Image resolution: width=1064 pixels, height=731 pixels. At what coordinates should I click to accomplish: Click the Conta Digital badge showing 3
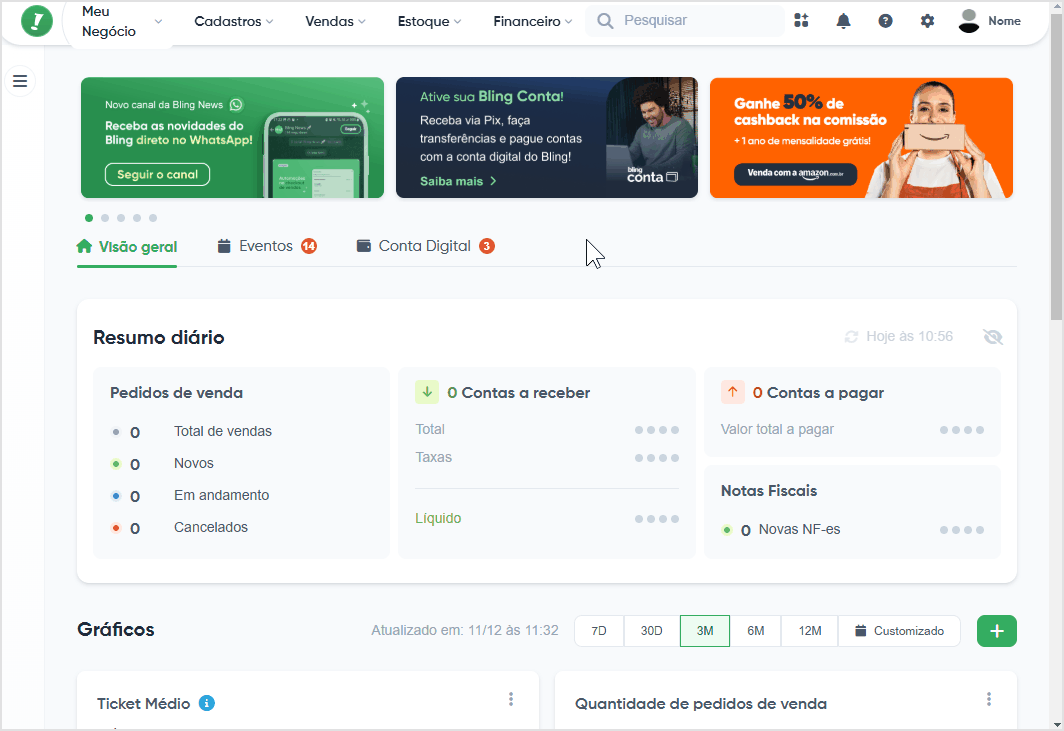pyautogui.click(x=487, y=246)
